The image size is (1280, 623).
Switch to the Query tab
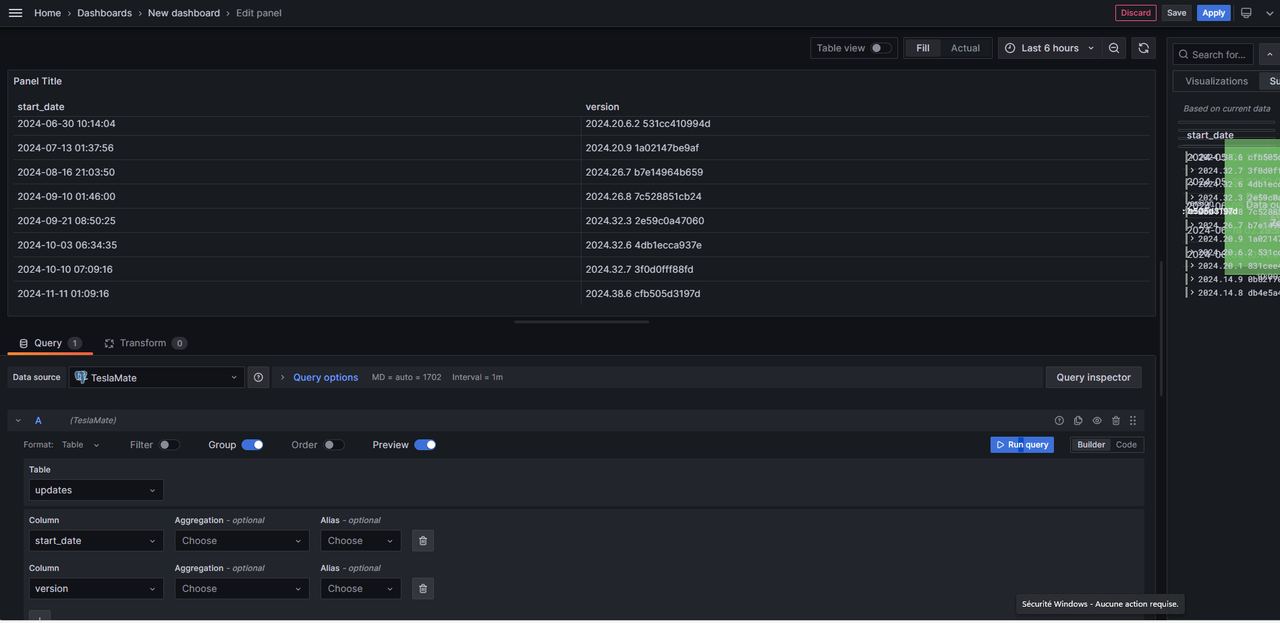pos(50,343)
